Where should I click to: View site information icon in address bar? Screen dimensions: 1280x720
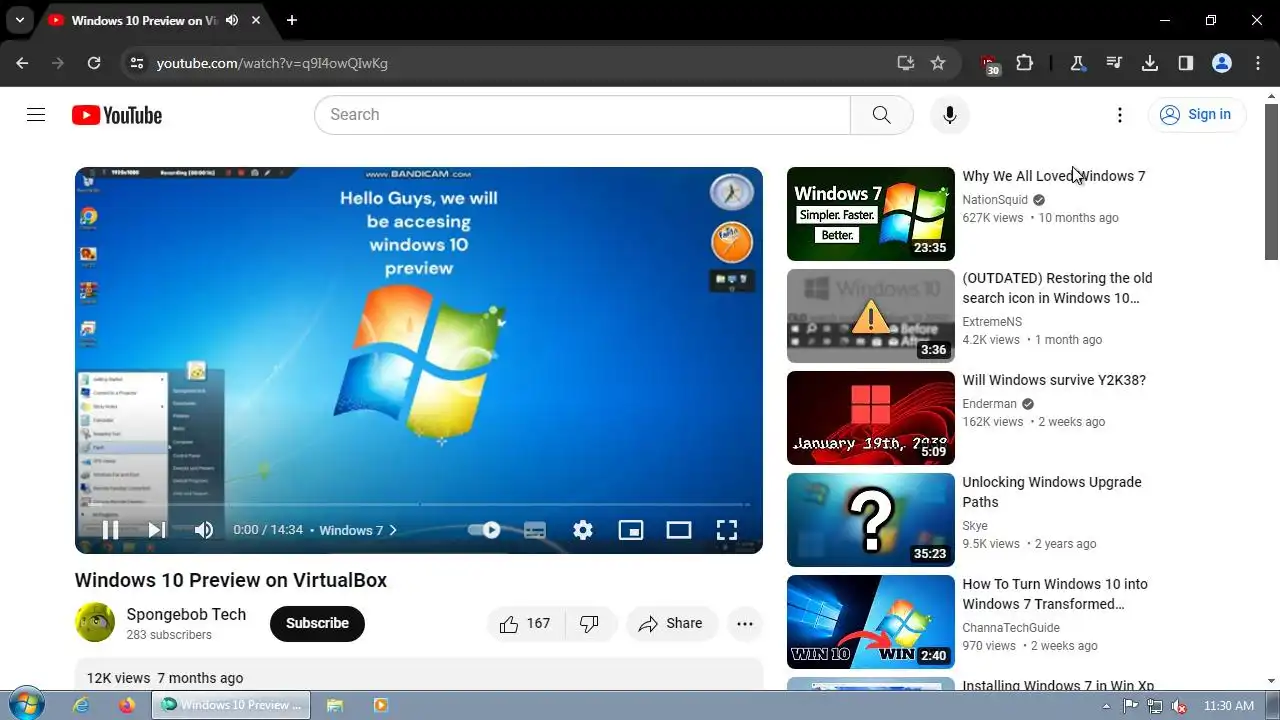pyautogui.click(x=136, y=63)
